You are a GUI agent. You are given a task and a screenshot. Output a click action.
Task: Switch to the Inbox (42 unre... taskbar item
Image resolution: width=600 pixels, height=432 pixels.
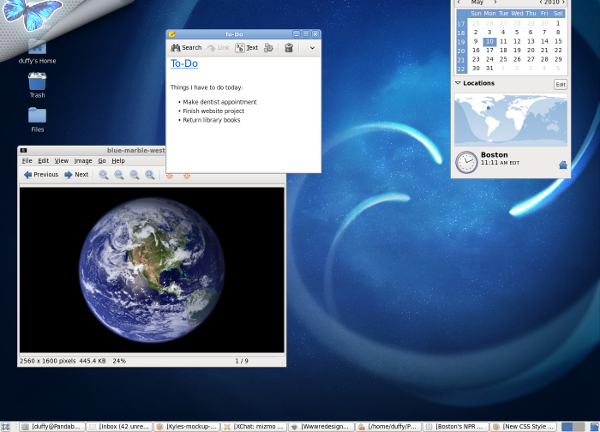click(119, 427)
